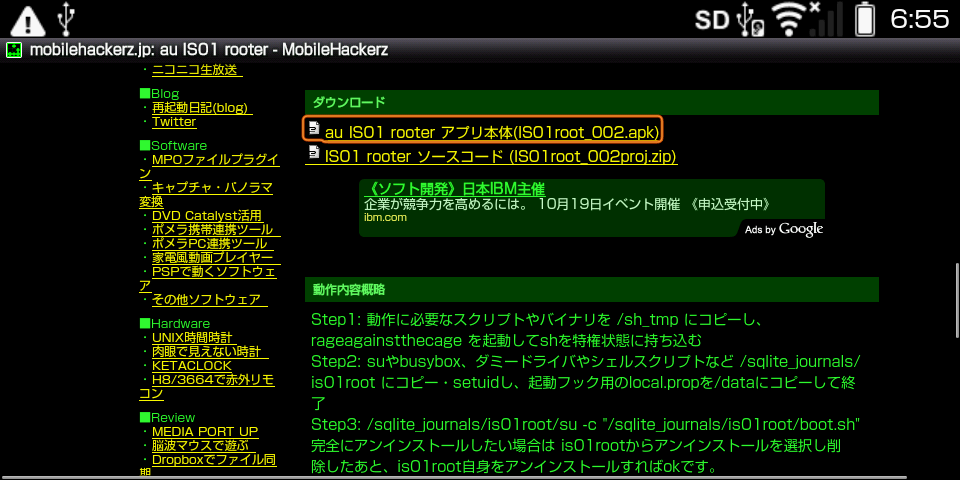Image resolution: width=960 pixels, height=480 pixels.
Task: Click file icon next to IS01root_002proj.zip
Action: (314, 152)
